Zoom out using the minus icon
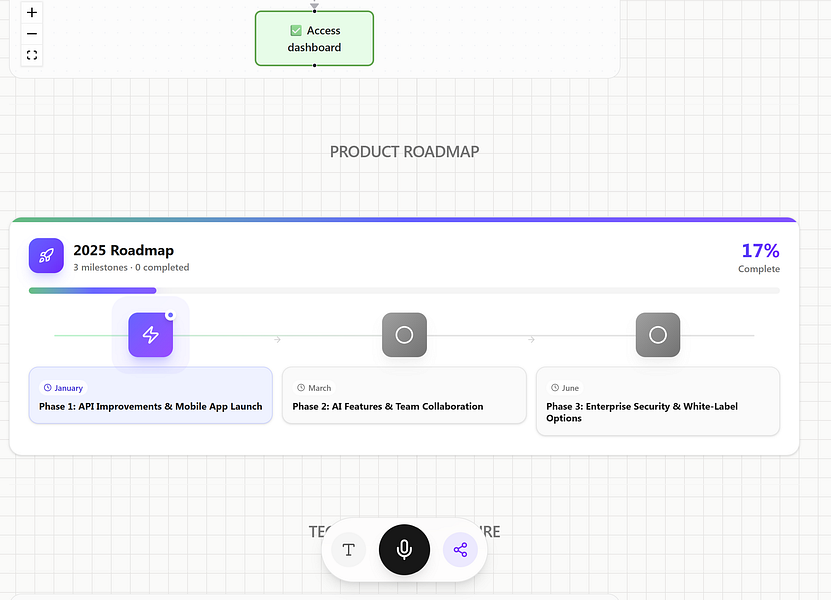The image size is (831, 600). pyautogui.click(x=31, y=33)
